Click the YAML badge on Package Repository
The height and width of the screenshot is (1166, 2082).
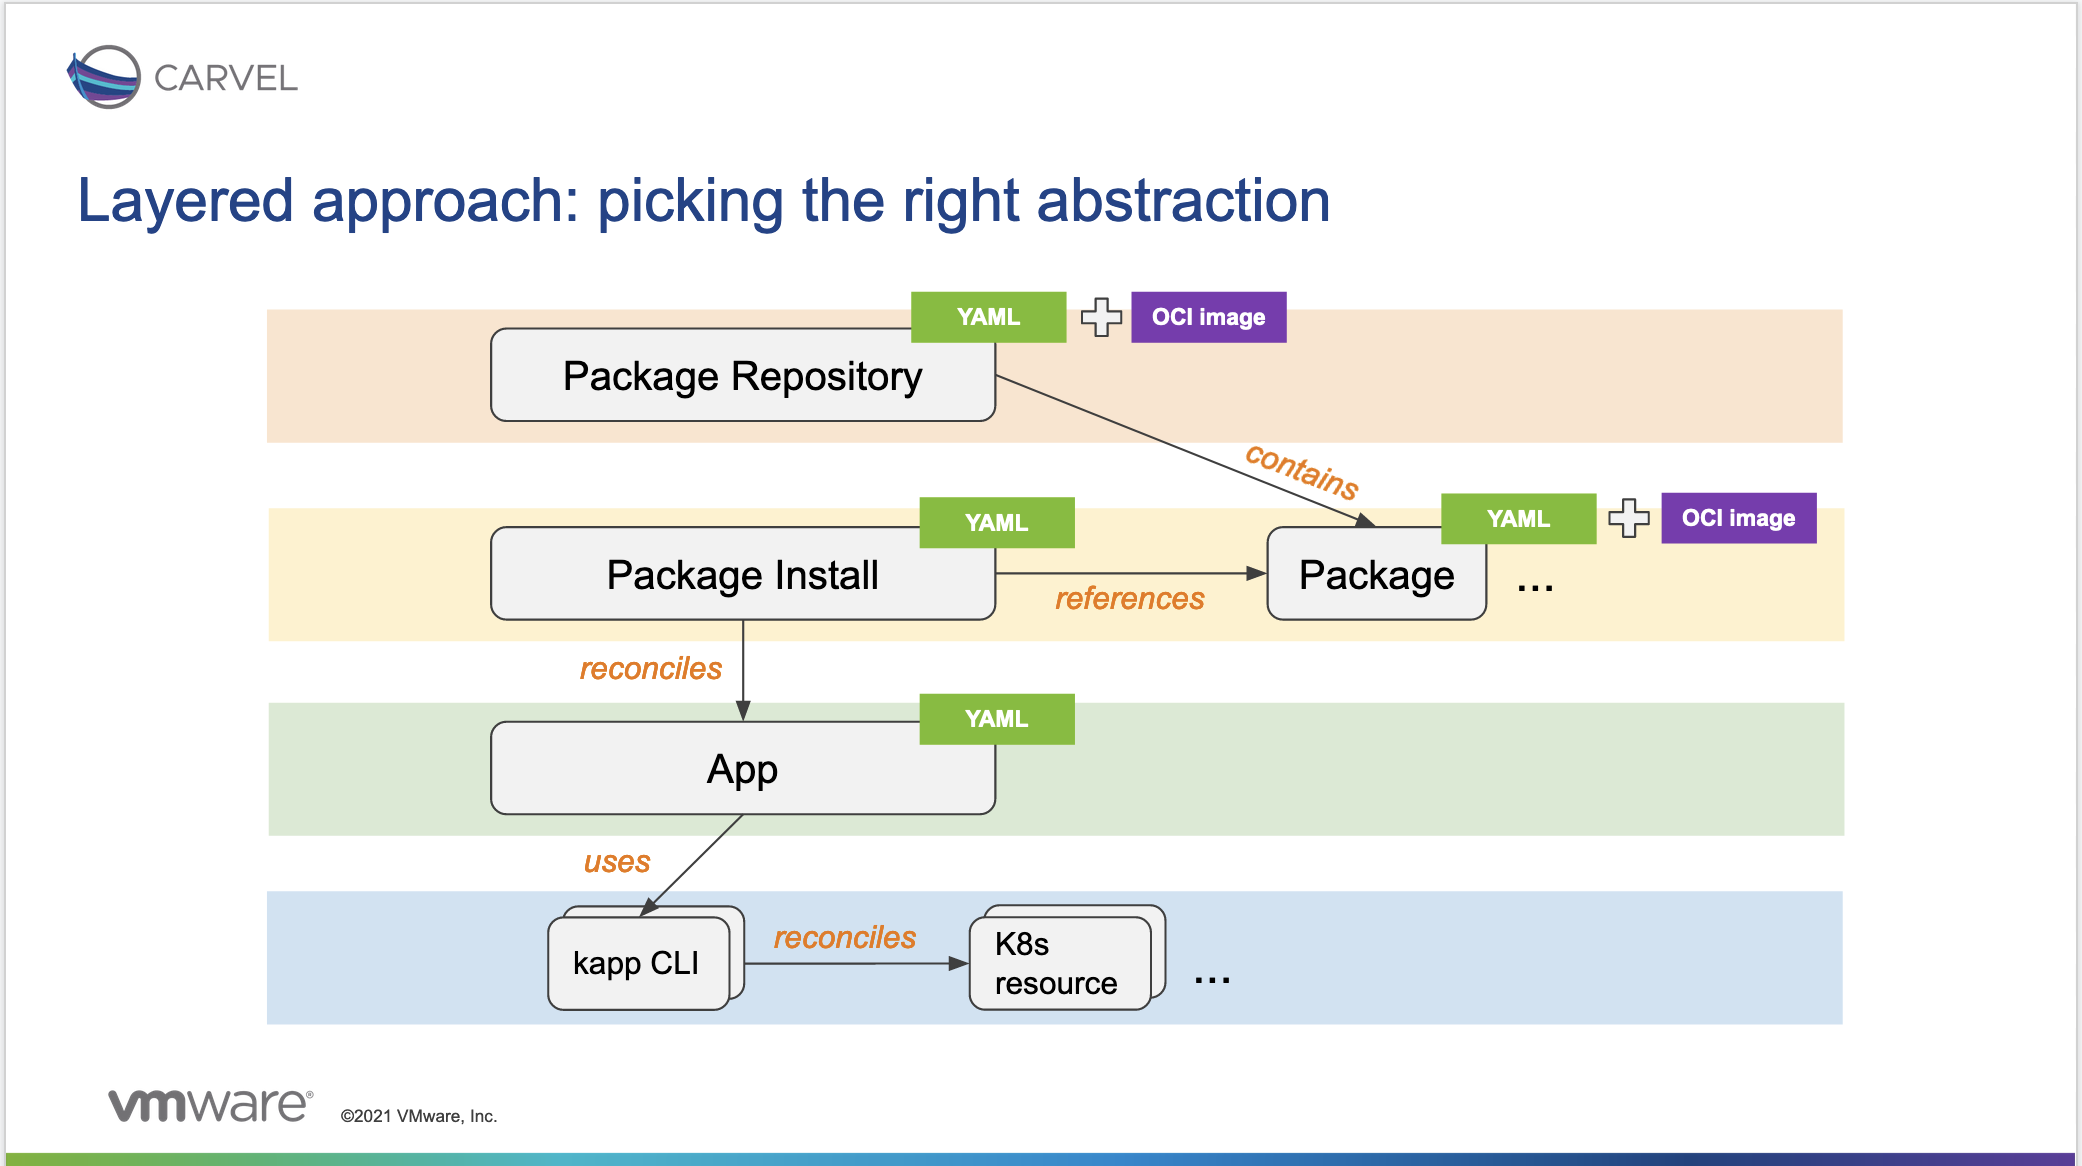tap(972, 315)
